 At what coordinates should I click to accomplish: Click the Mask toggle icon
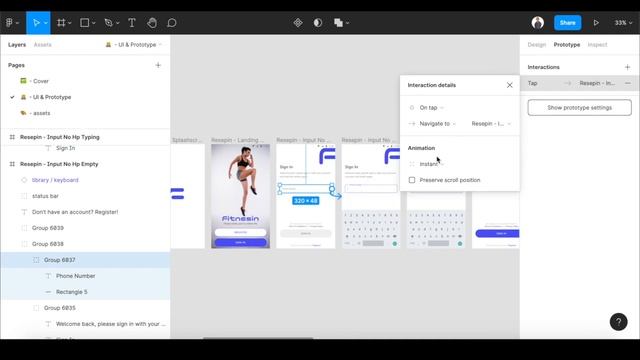pos(318,23)
